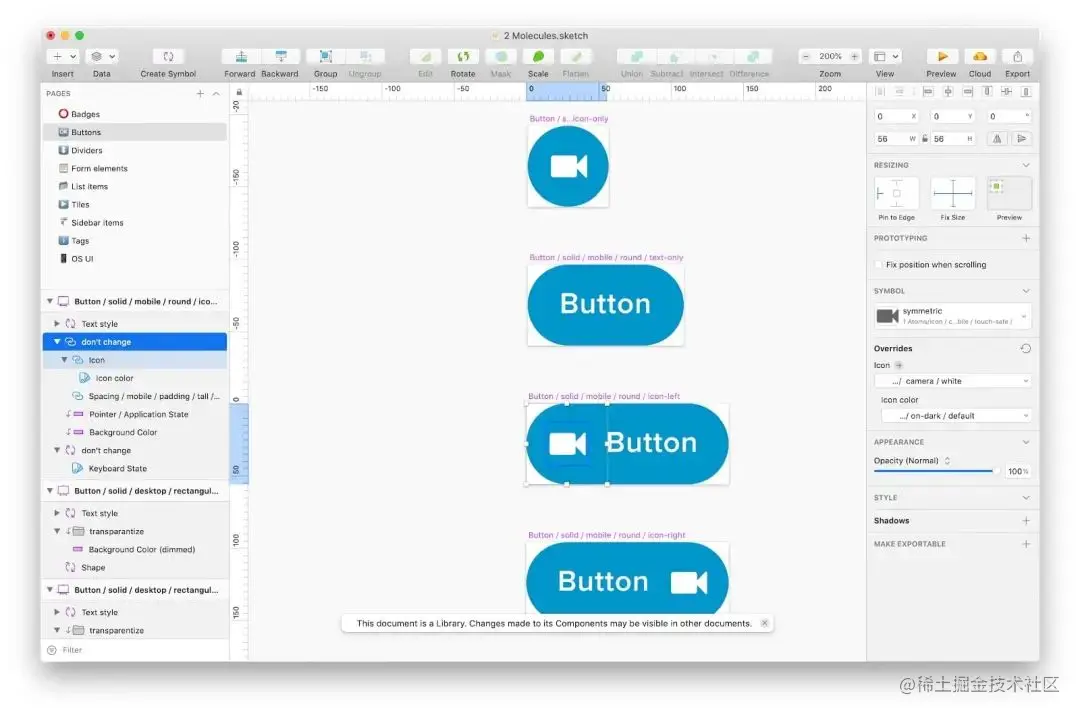Switch to the Form elements page
1080x715 pixels.
(x=99, y=168)
